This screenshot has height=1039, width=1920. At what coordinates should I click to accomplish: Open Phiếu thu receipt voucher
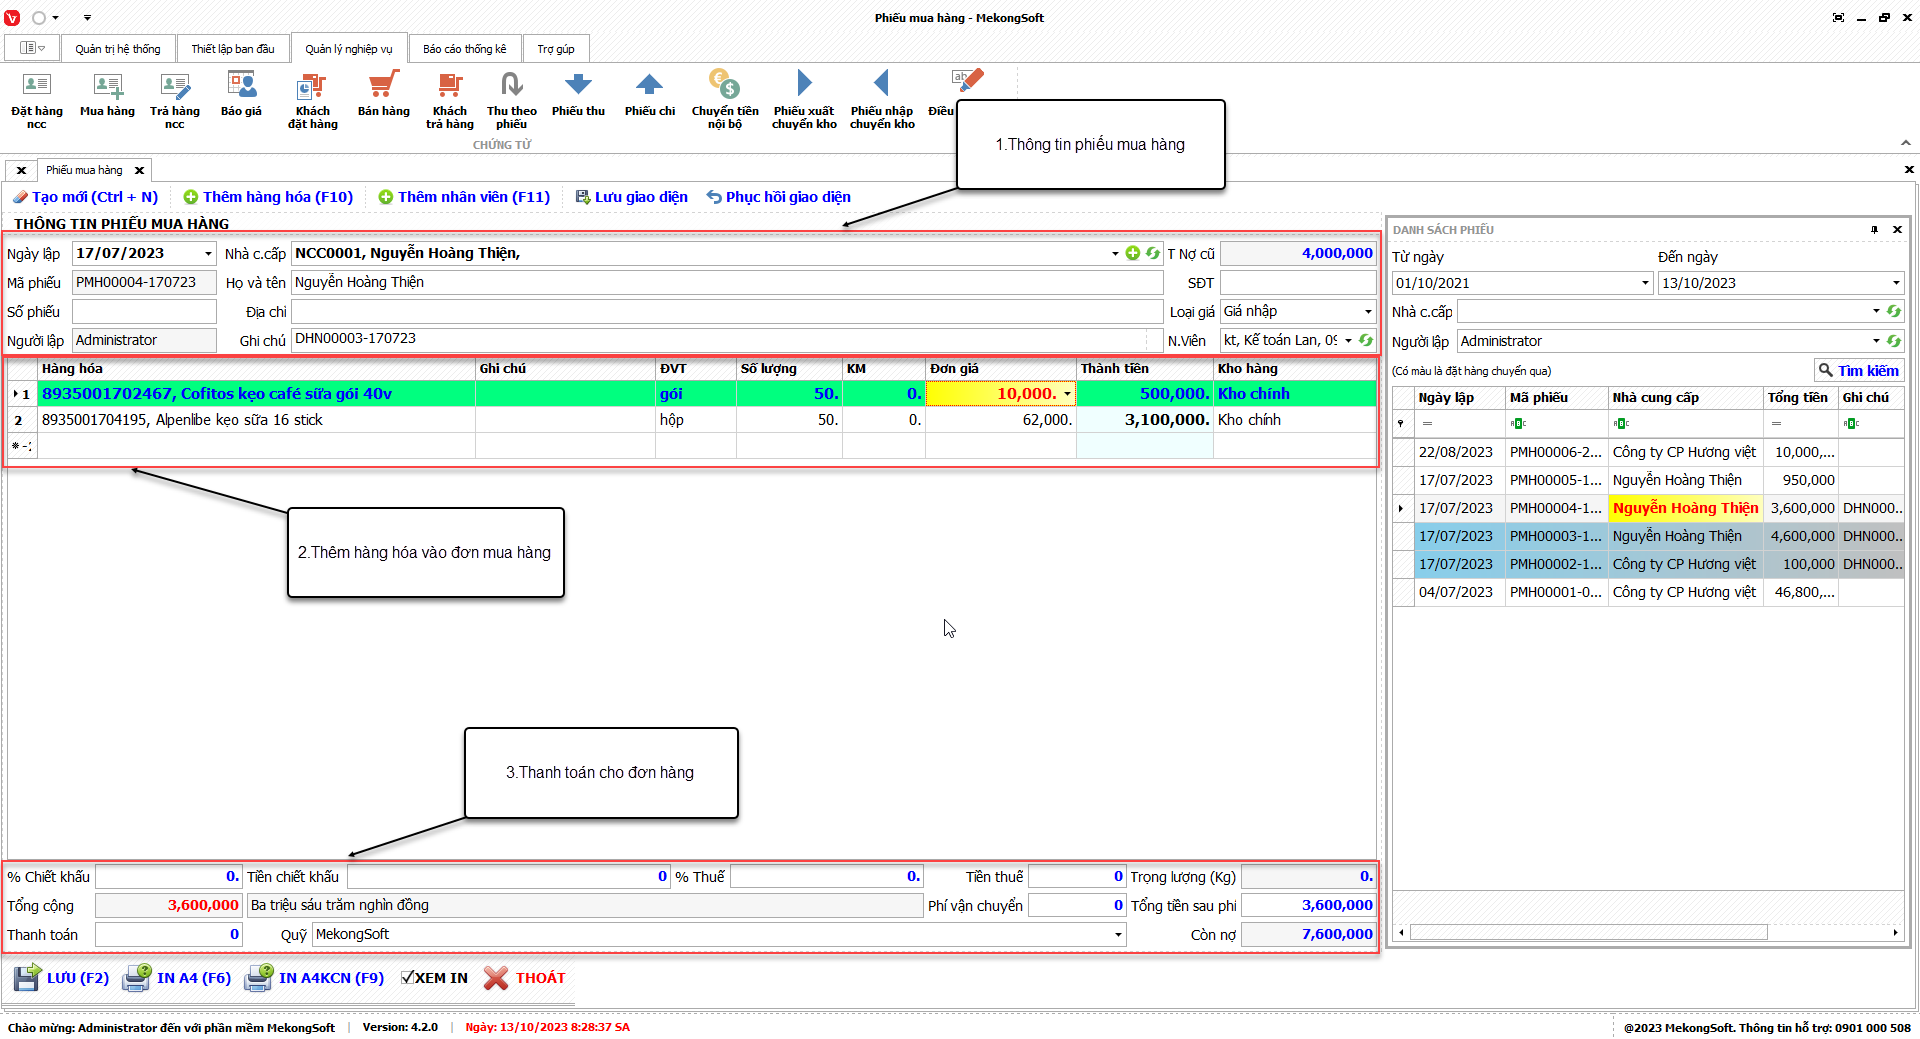578,87
